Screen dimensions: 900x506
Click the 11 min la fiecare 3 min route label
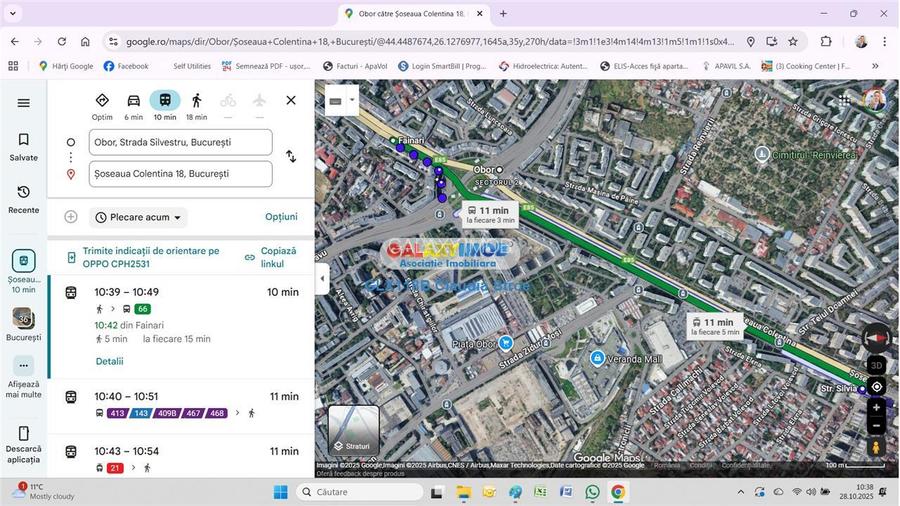point(490,215)
